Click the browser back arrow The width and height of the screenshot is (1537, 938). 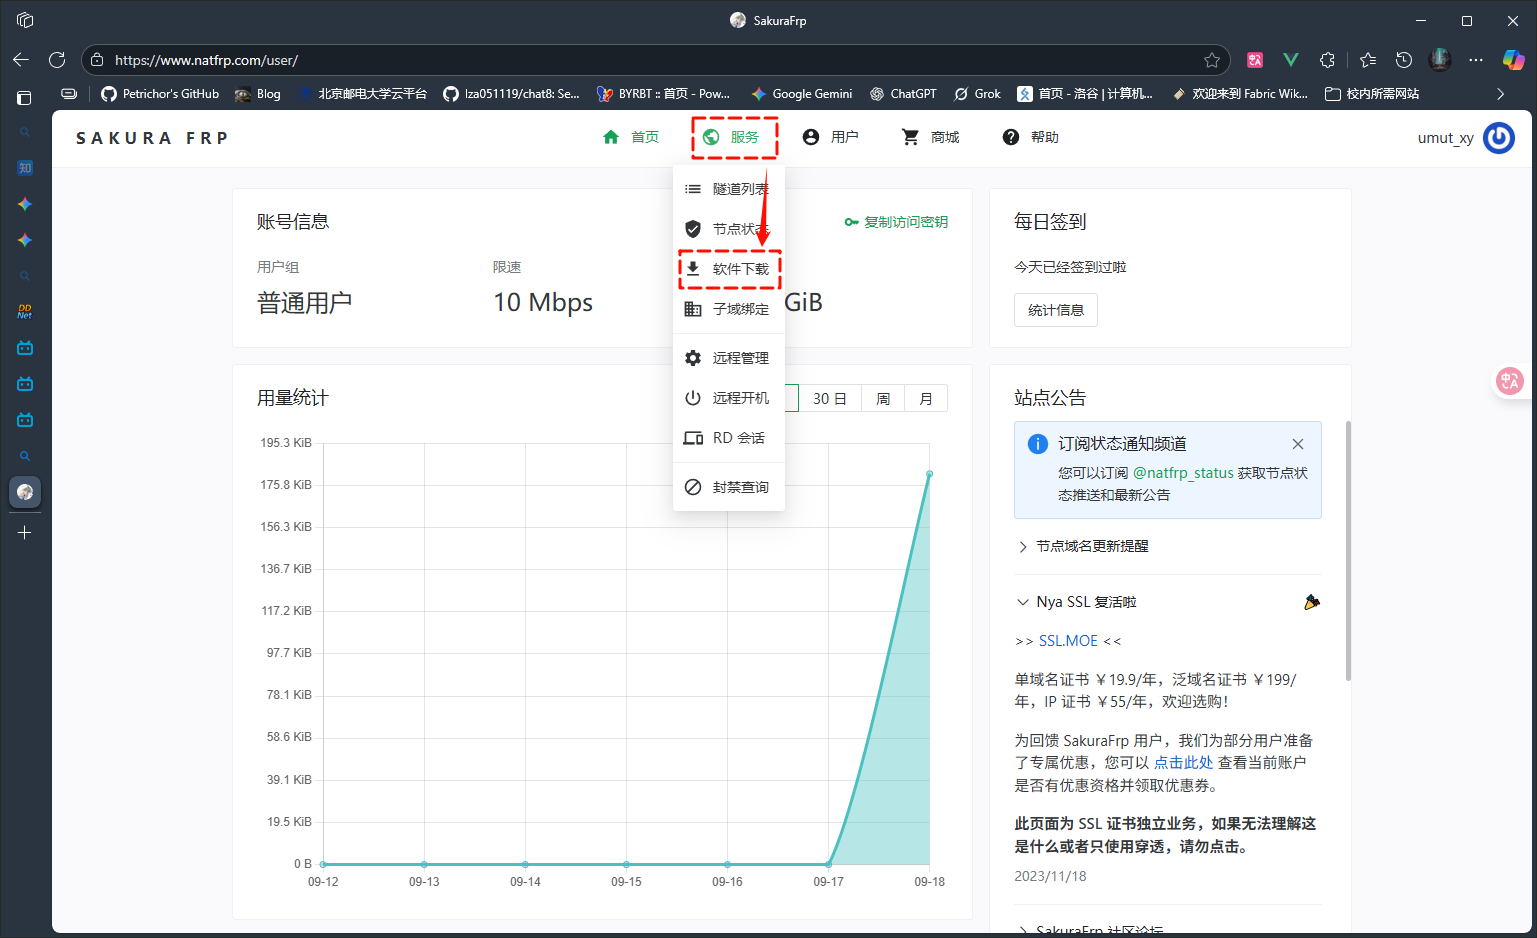[x=21, y=60]
